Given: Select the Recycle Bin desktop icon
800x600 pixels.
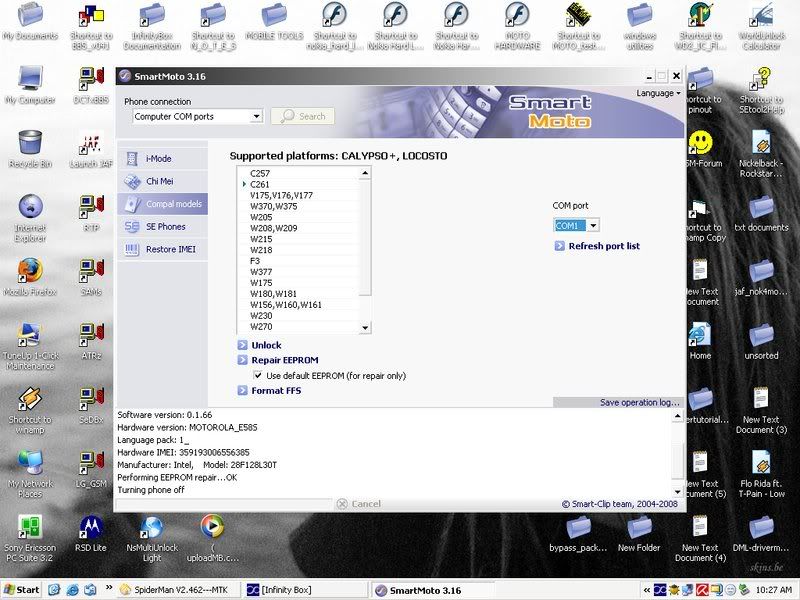Looking at the screenshot, I should coord(30,149).
